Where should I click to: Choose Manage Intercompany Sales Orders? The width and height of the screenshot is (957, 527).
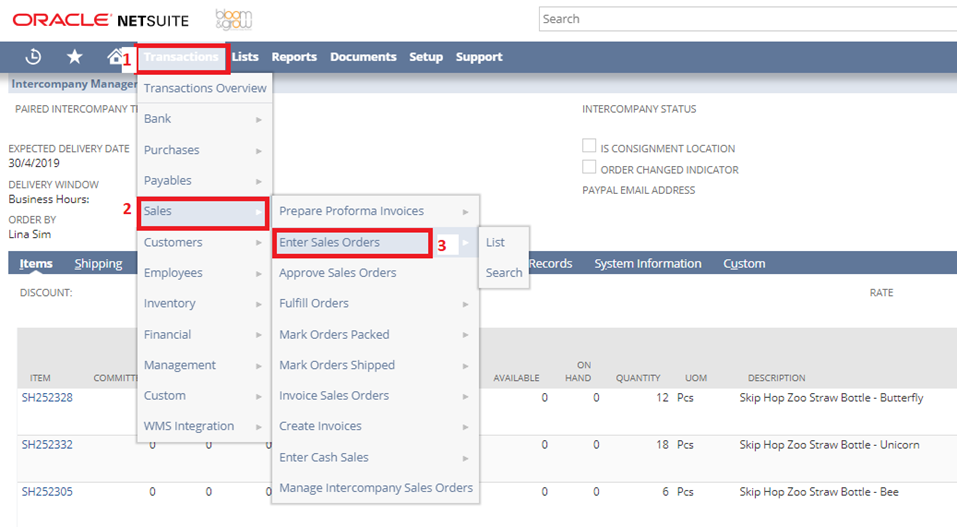(375, 488)
